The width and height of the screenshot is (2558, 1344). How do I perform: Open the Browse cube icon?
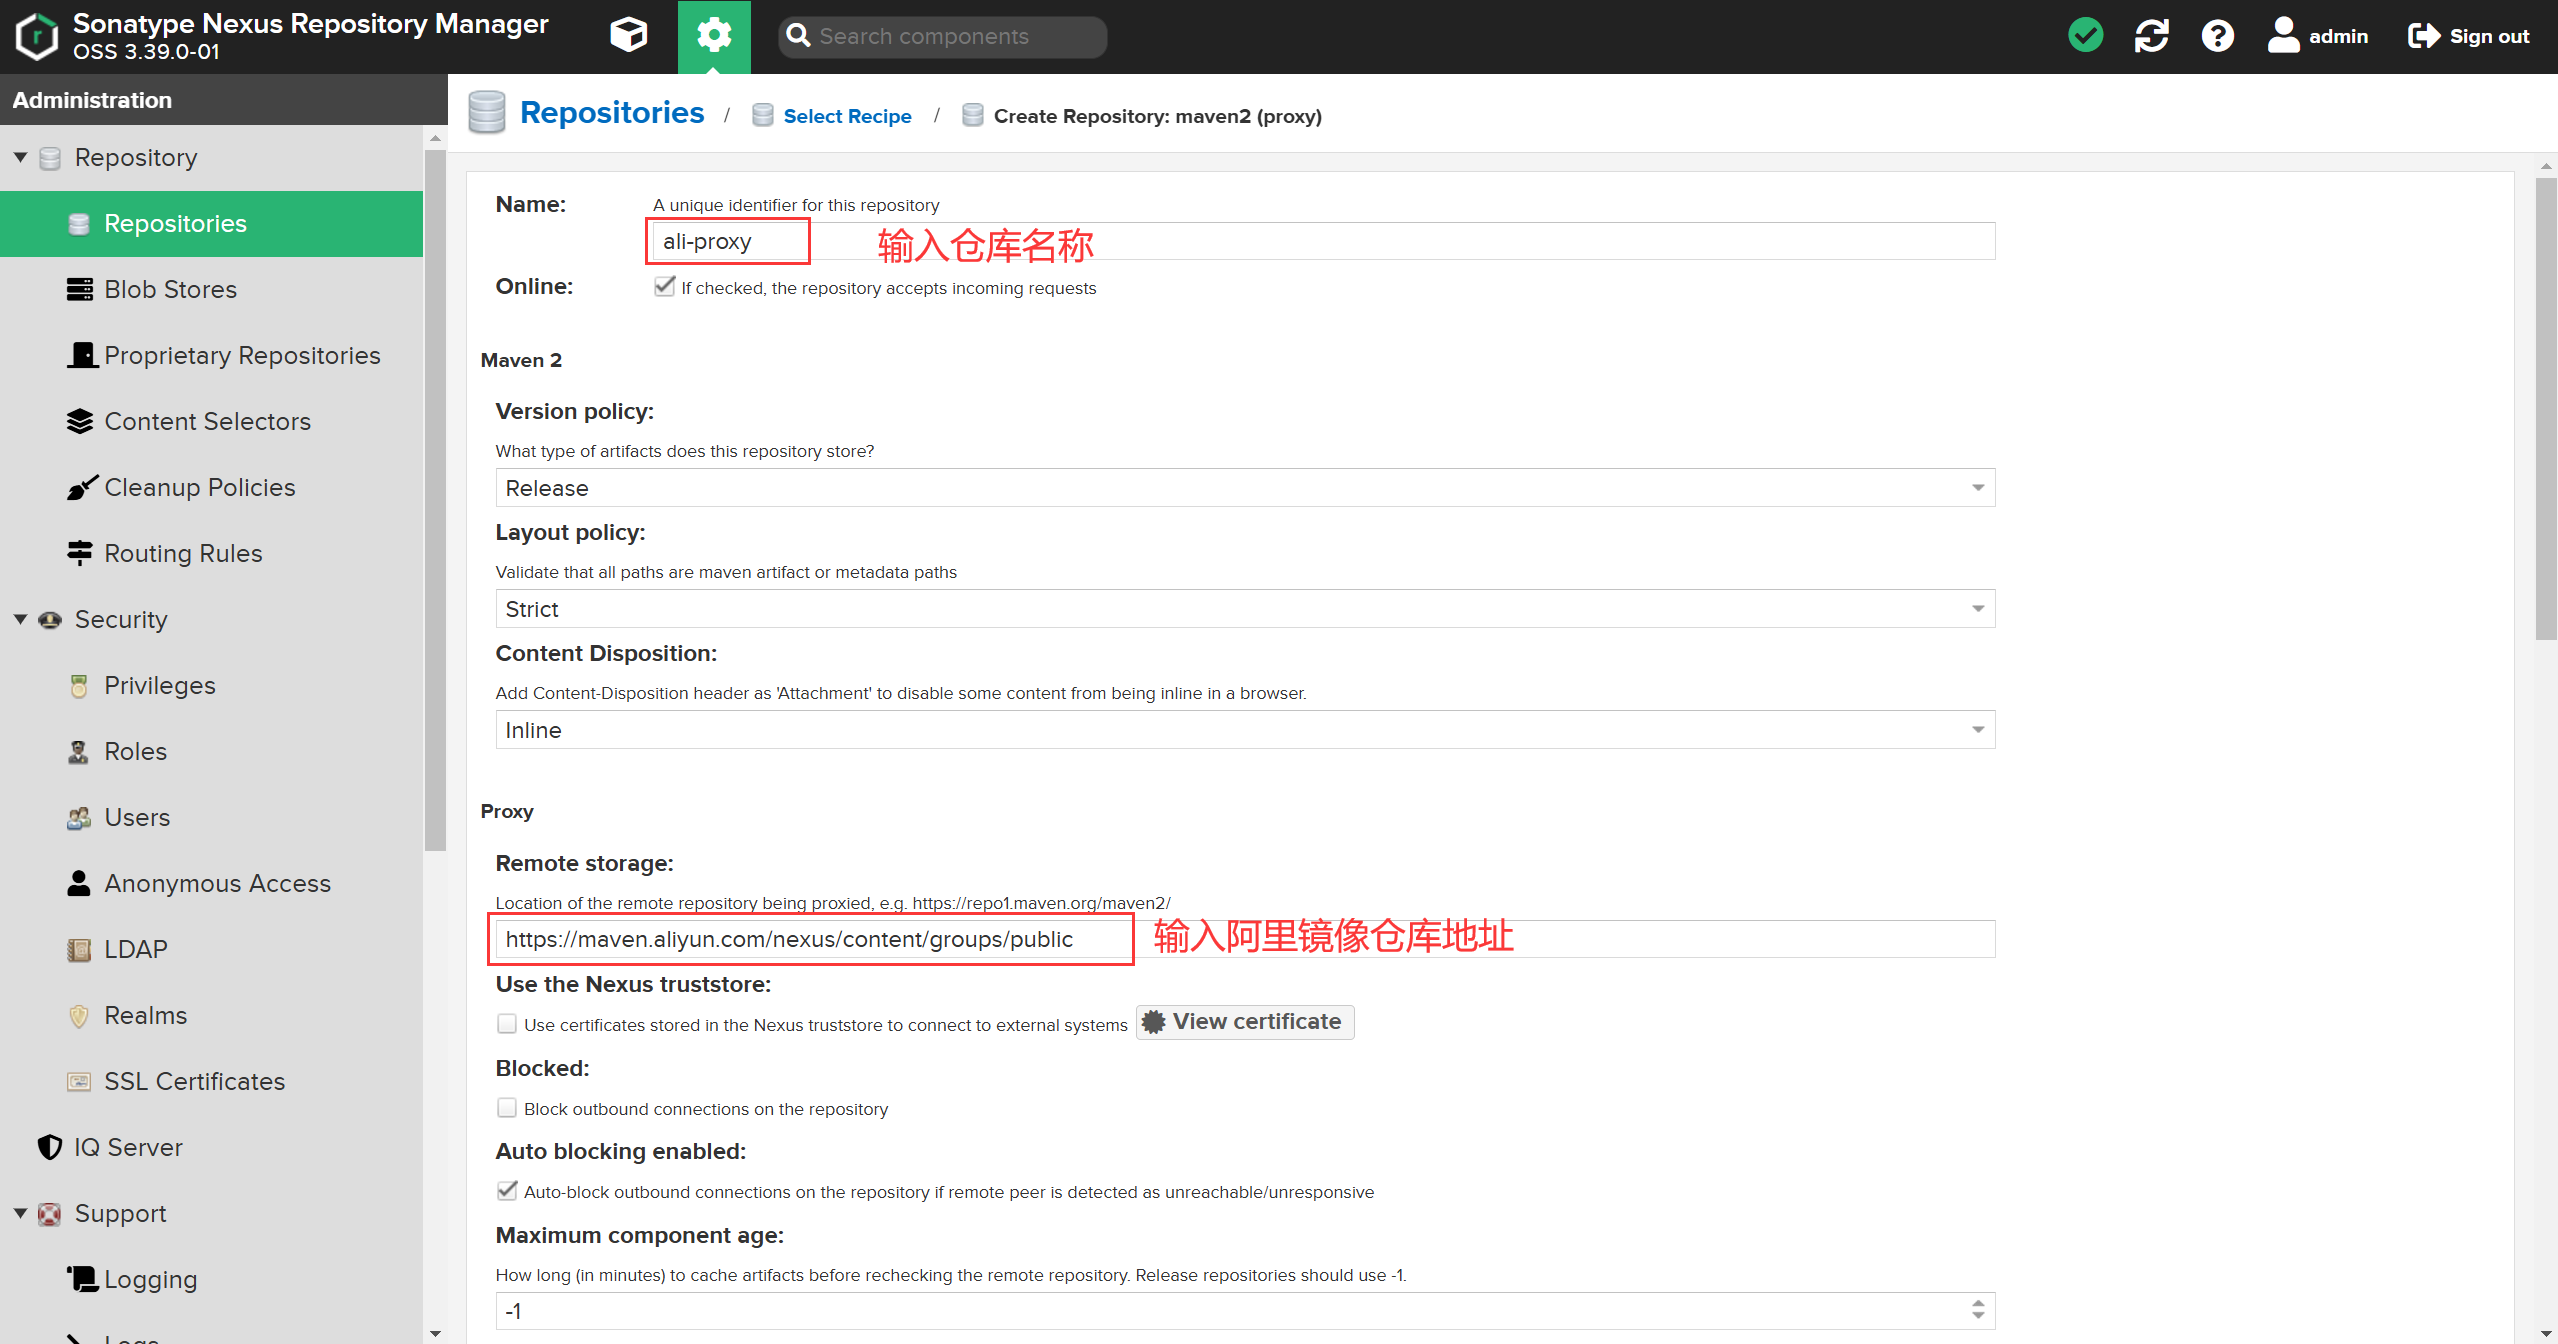pos(628,36)
